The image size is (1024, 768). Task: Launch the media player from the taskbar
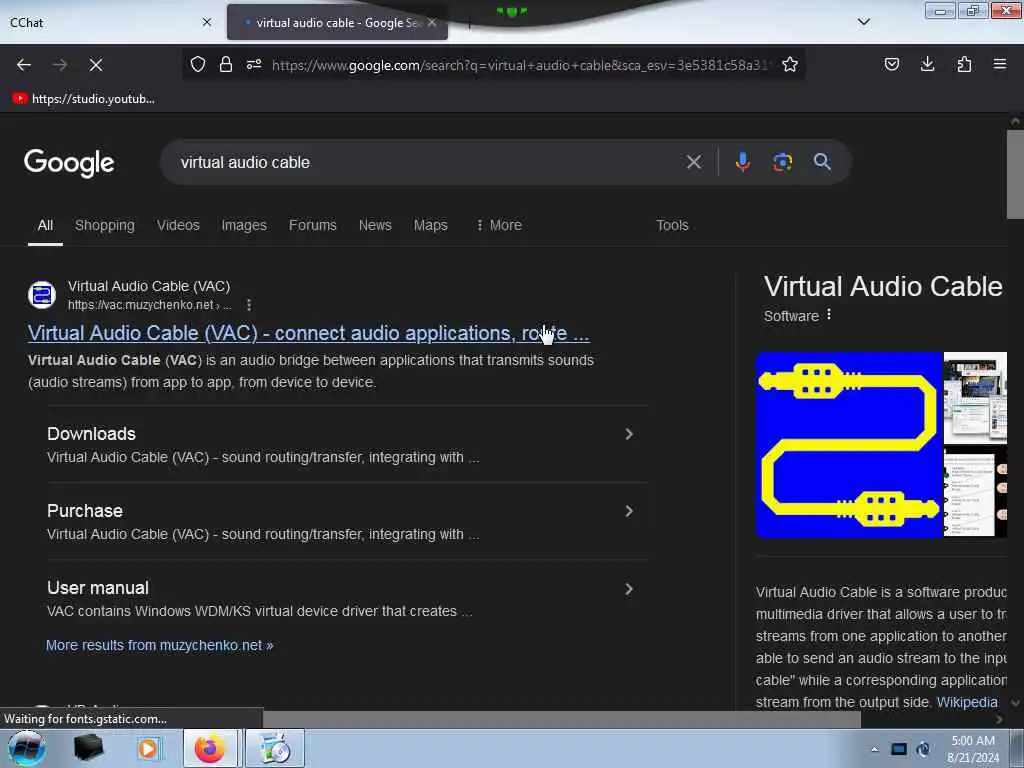pos(148,748)
